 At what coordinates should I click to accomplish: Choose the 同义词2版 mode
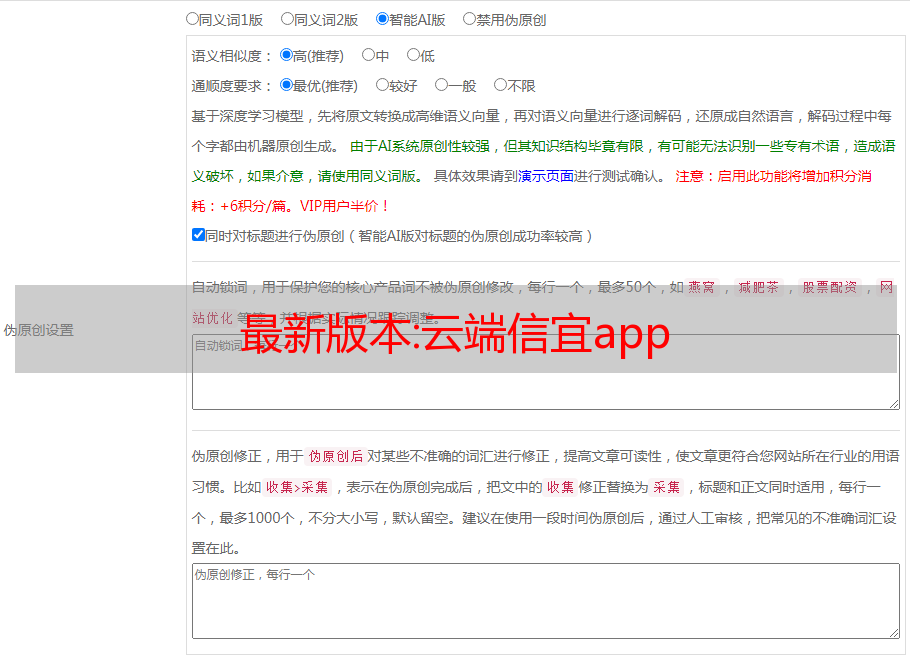pos(287,18)
